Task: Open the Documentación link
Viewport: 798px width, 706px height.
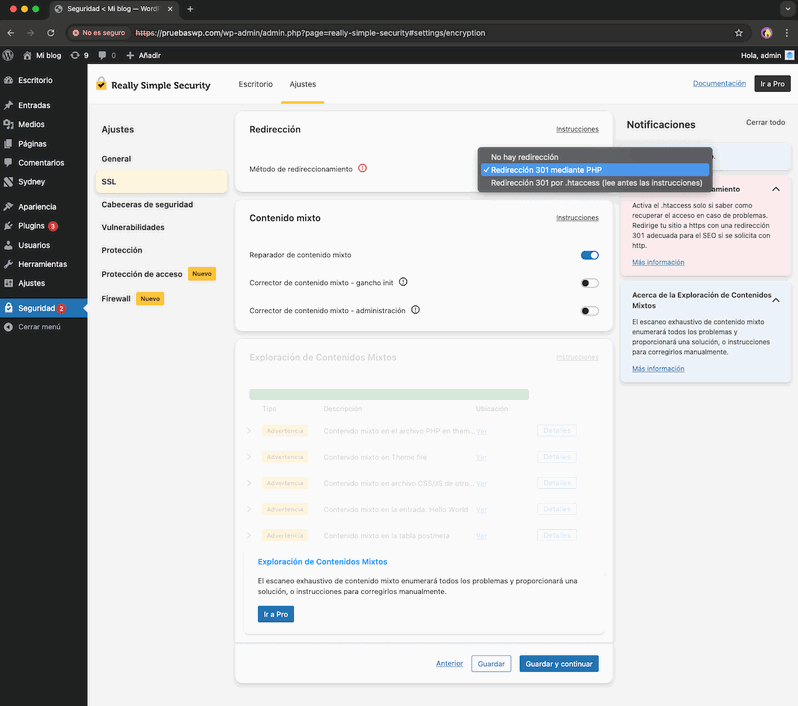Action: (719, 83)
